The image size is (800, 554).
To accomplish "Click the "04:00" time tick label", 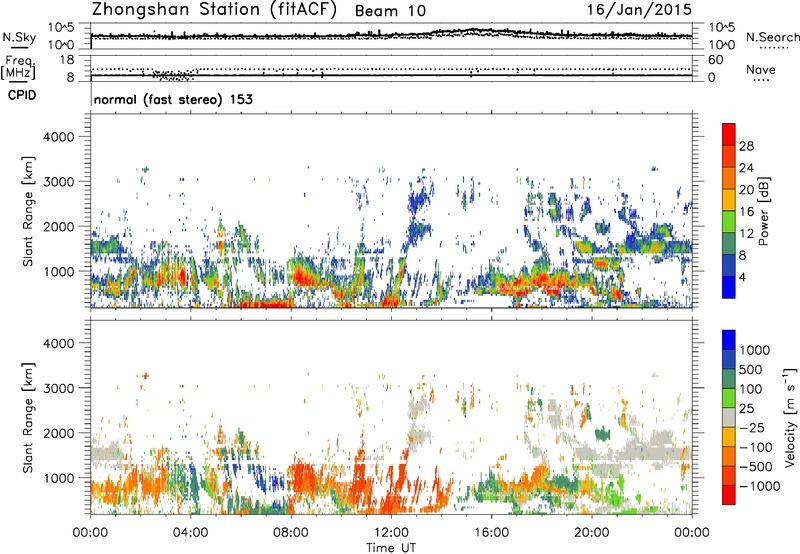I will click(x=190, y=533).
